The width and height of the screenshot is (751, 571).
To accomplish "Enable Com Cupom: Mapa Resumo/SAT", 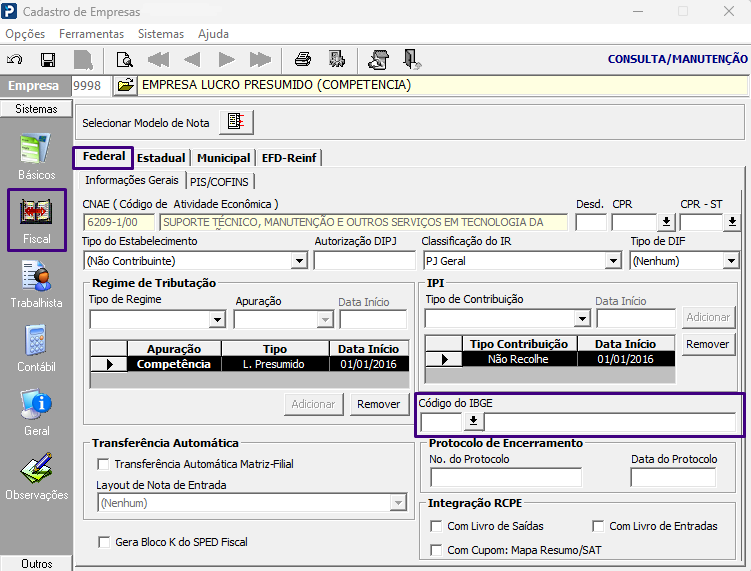I will click(x=436, y=550).
